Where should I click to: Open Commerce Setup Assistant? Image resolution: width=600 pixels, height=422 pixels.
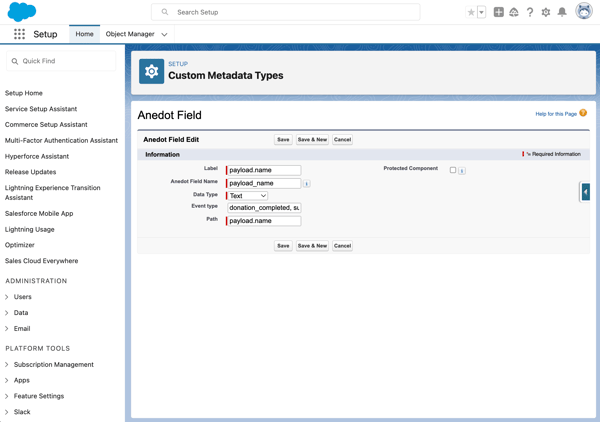pyautogui.click(x=46, y=125)
